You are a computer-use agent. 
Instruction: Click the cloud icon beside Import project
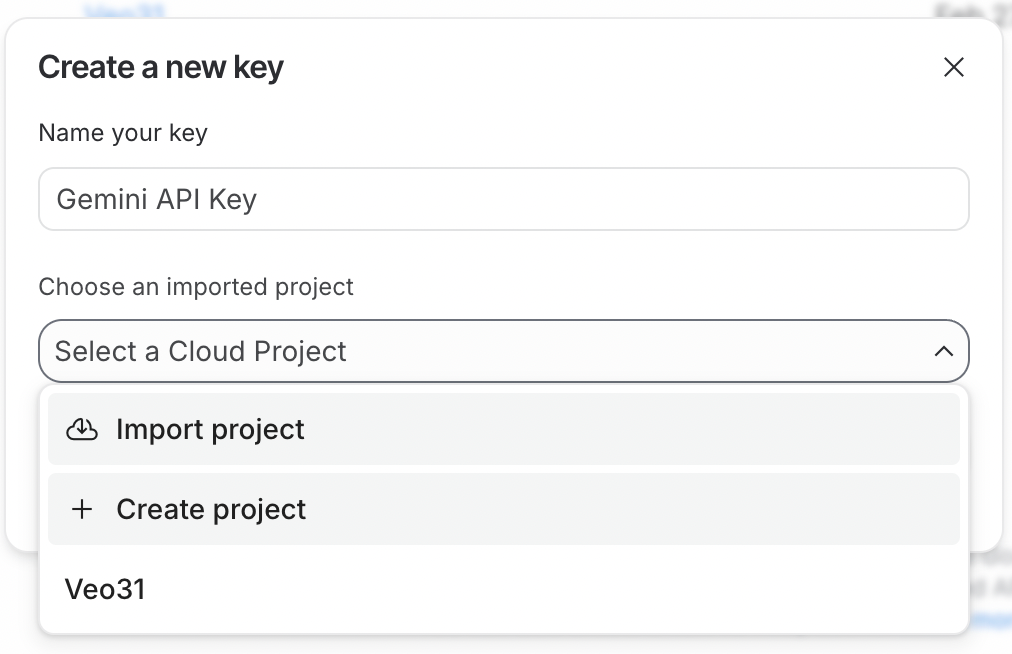point(82,428)
